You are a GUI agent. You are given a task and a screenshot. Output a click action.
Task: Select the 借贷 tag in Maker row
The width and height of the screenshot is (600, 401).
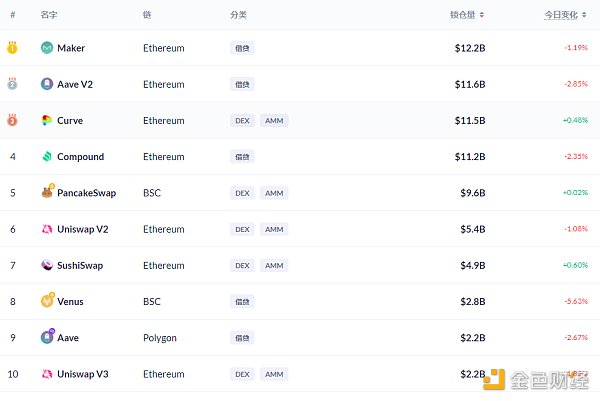point(242,48)
